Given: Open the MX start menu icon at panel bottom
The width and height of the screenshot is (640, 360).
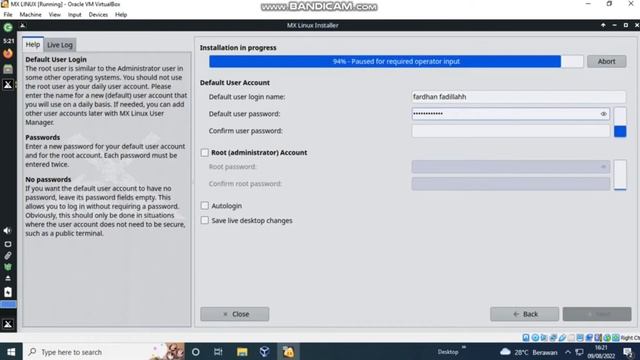Looking at the screenshot, I should pos(8,324).
